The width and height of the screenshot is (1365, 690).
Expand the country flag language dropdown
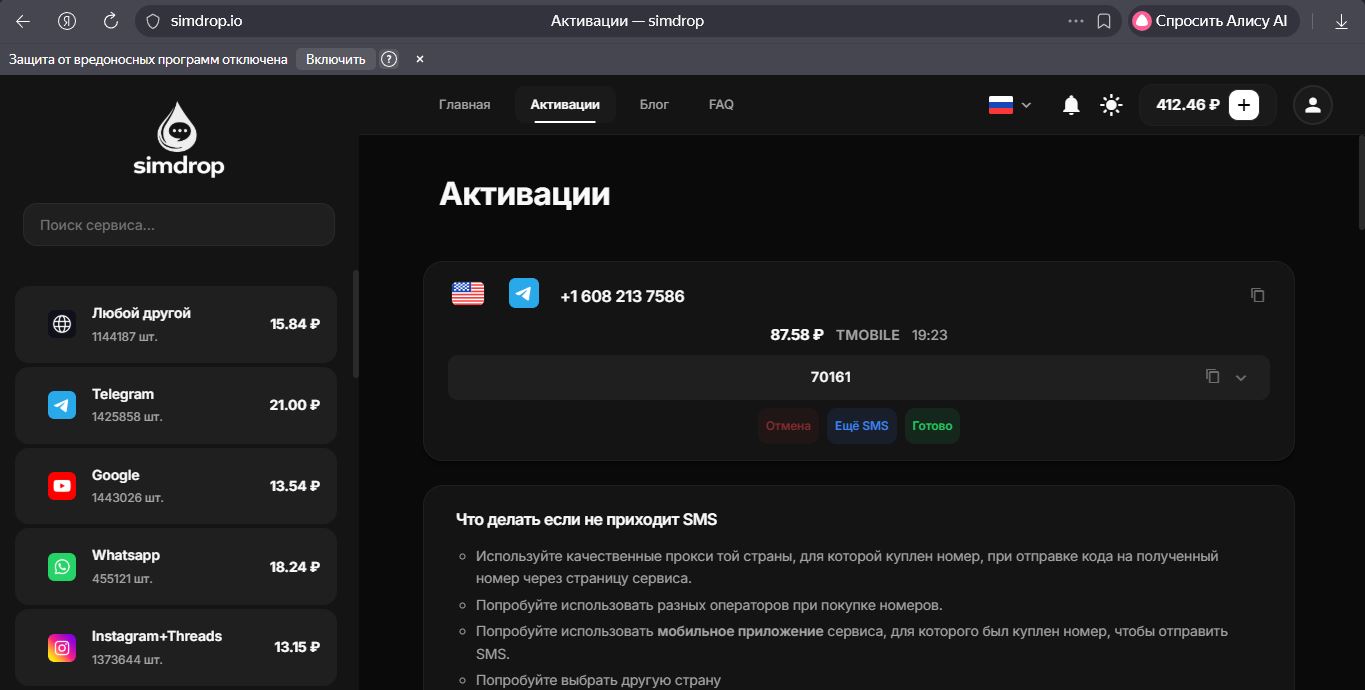[1009, 104]
